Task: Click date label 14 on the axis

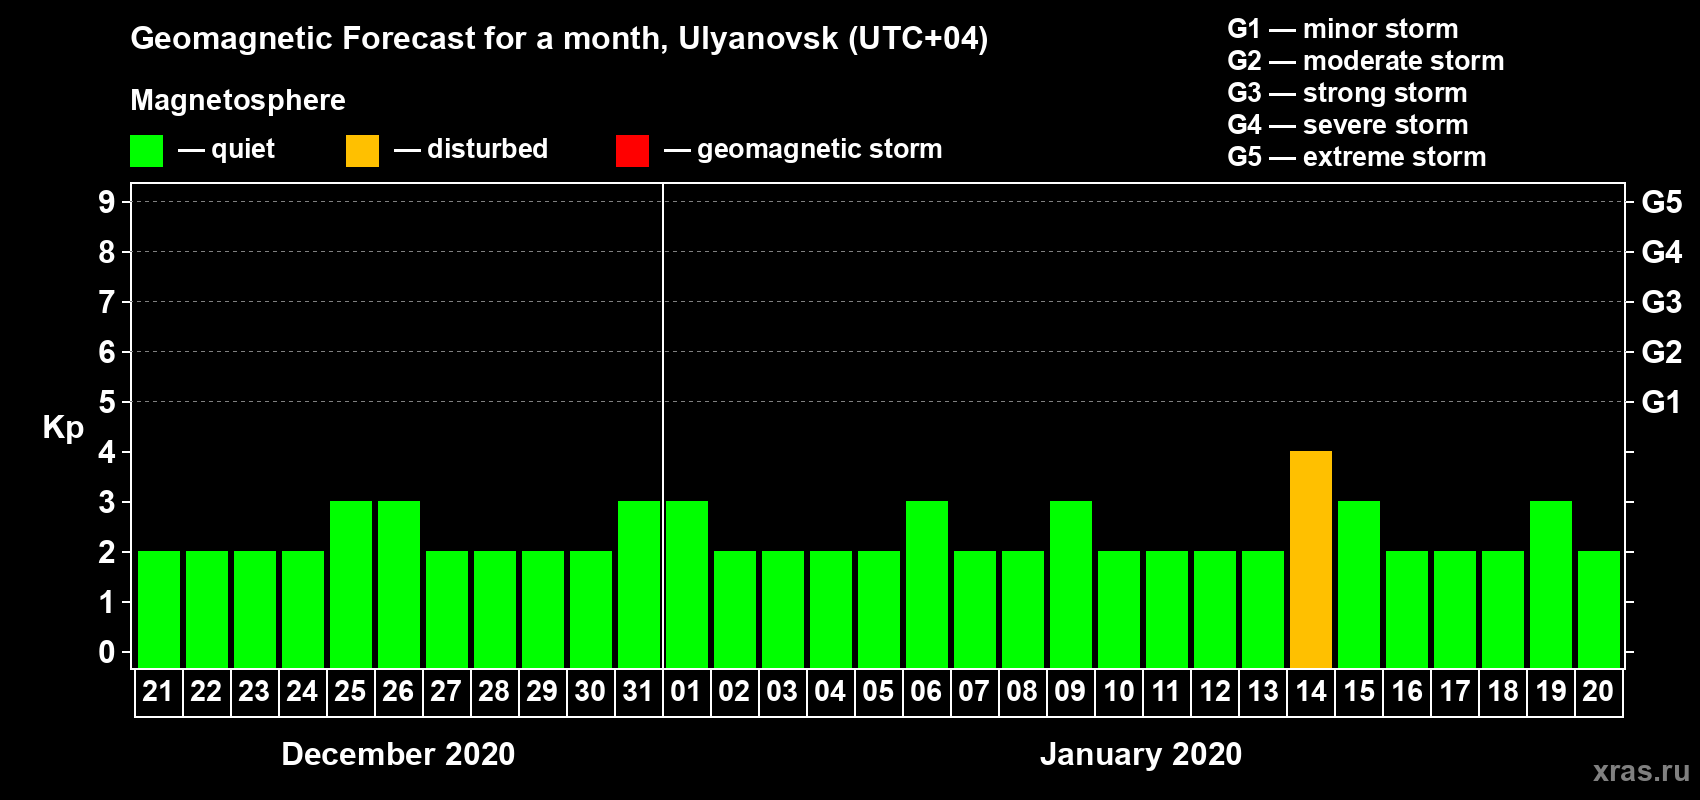Action: click(x=1311, y=691)
